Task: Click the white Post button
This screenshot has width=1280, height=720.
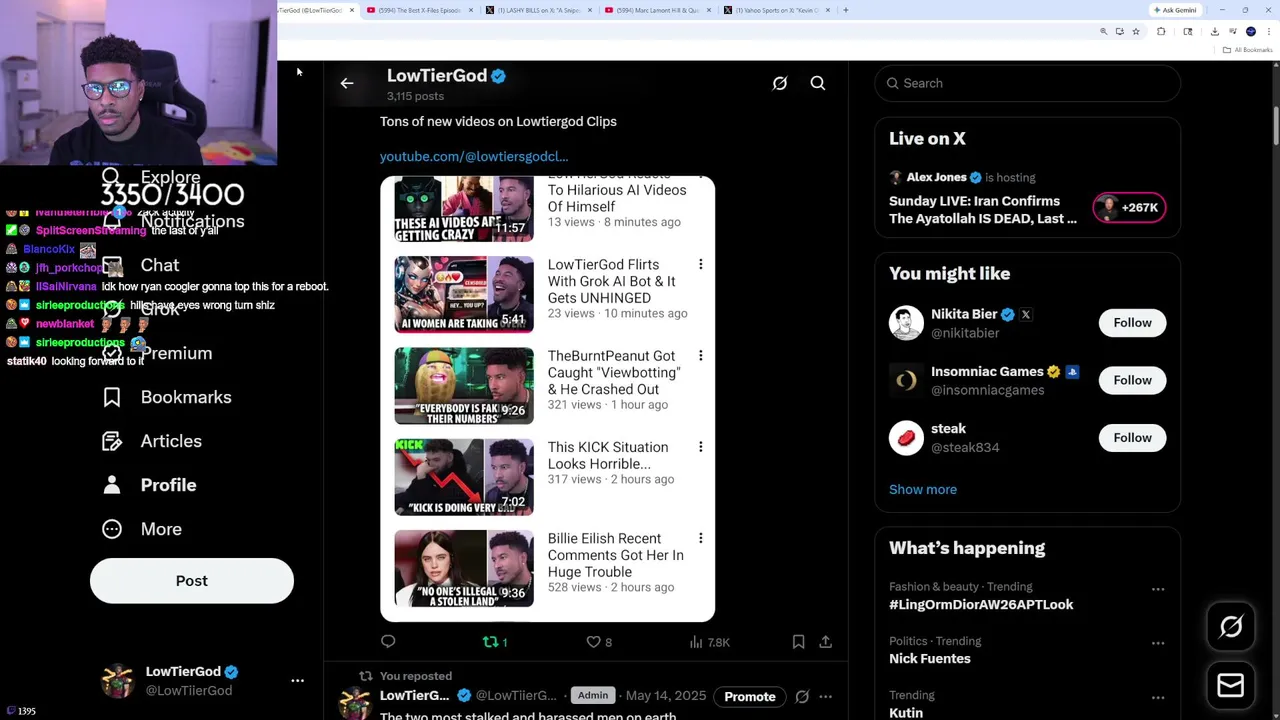Action: point(192,581)
